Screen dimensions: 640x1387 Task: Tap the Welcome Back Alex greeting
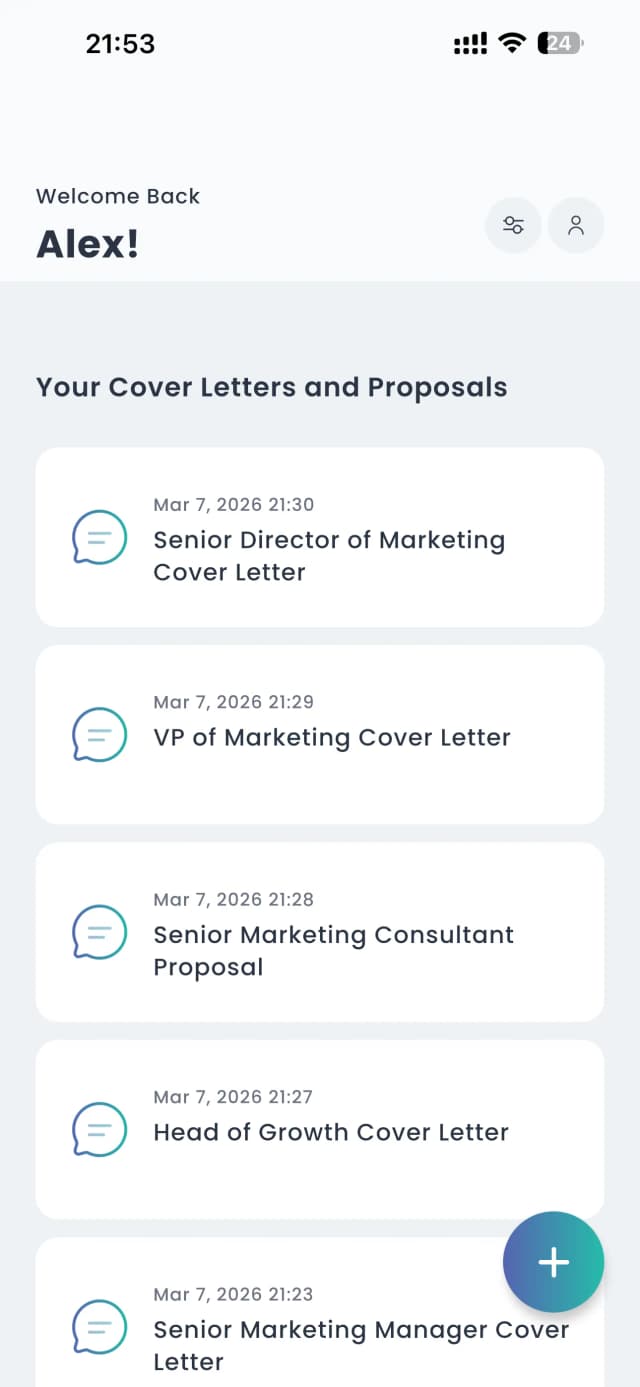click(x=117, y=220)
